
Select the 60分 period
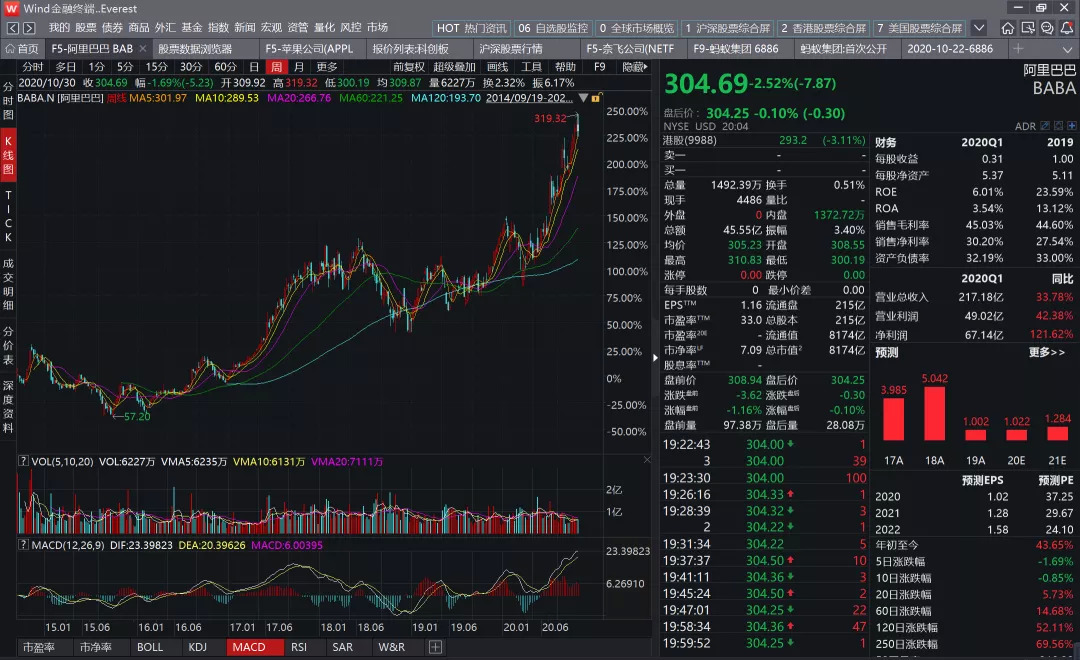[225, 67]
